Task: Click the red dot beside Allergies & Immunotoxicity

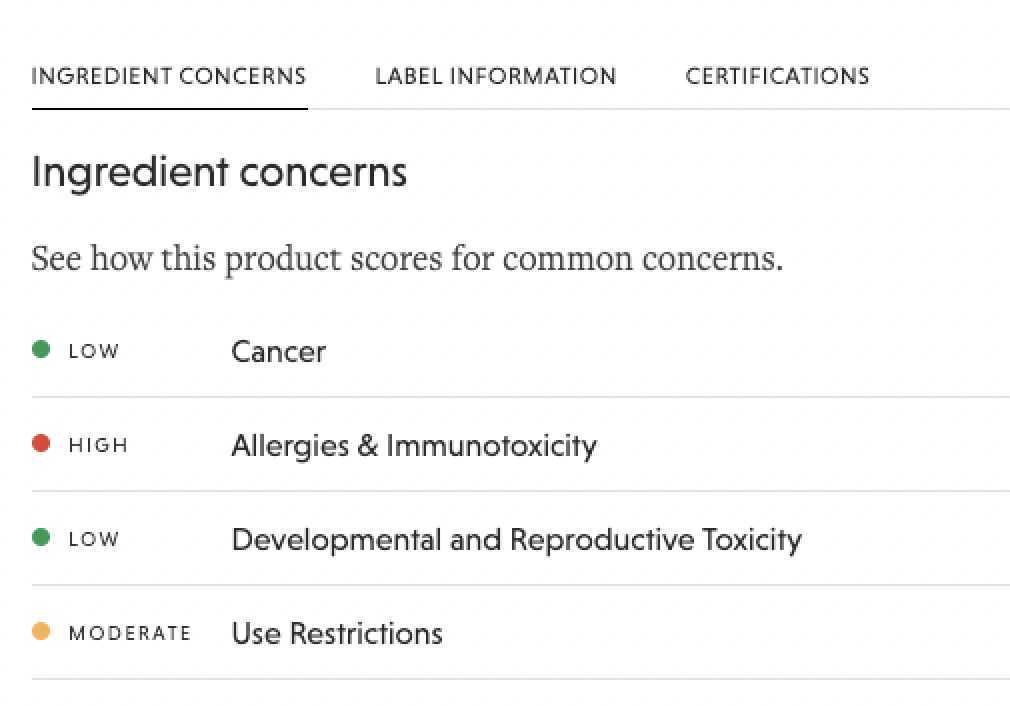Action: pos(41,444)
